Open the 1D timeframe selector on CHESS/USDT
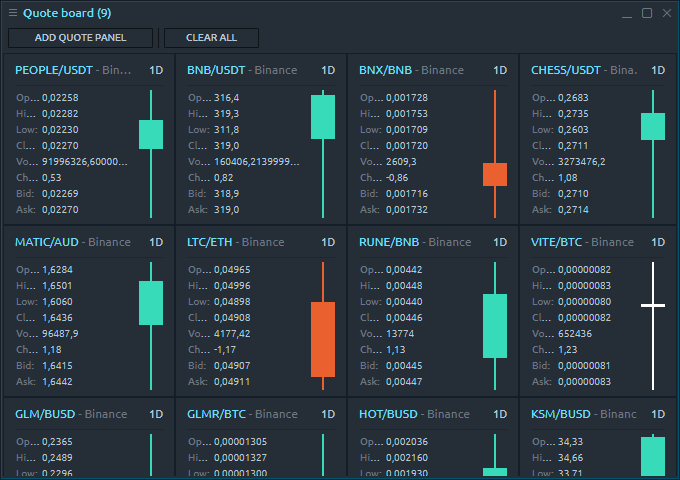680x480 pixels. click(x=658, y=70)
